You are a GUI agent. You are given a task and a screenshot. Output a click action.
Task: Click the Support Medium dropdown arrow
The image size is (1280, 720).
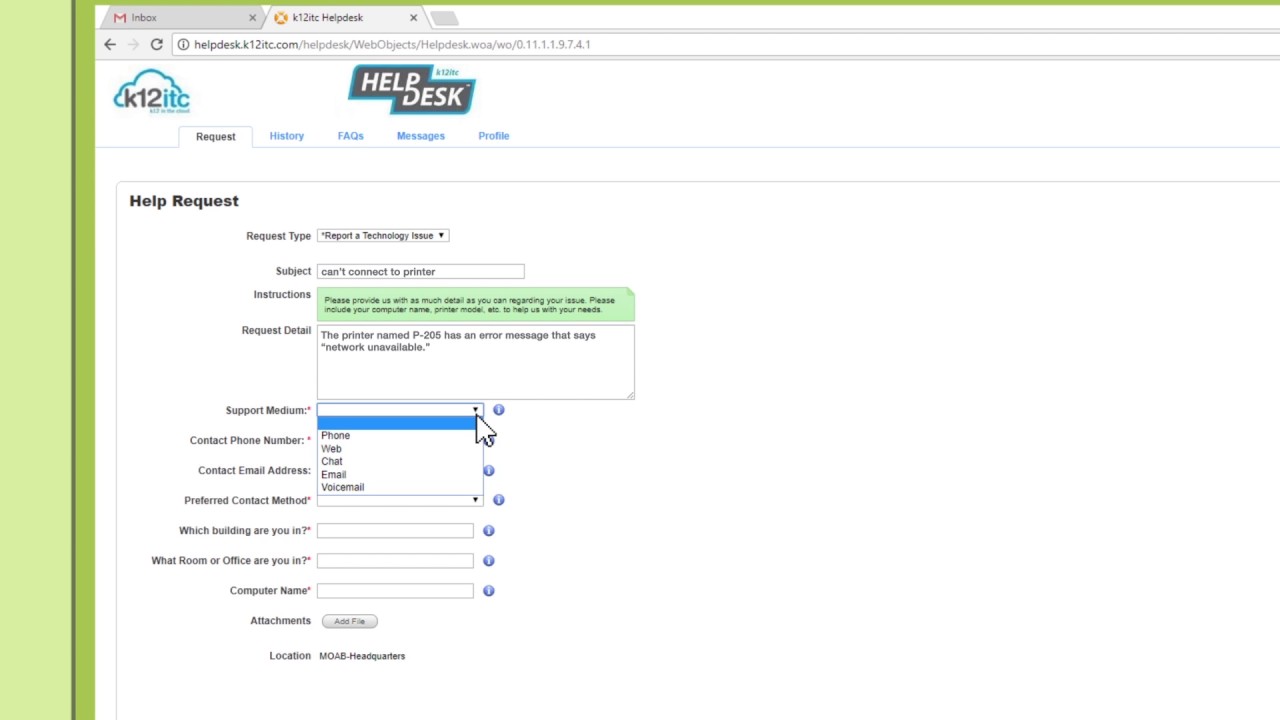tap(475, 410)
